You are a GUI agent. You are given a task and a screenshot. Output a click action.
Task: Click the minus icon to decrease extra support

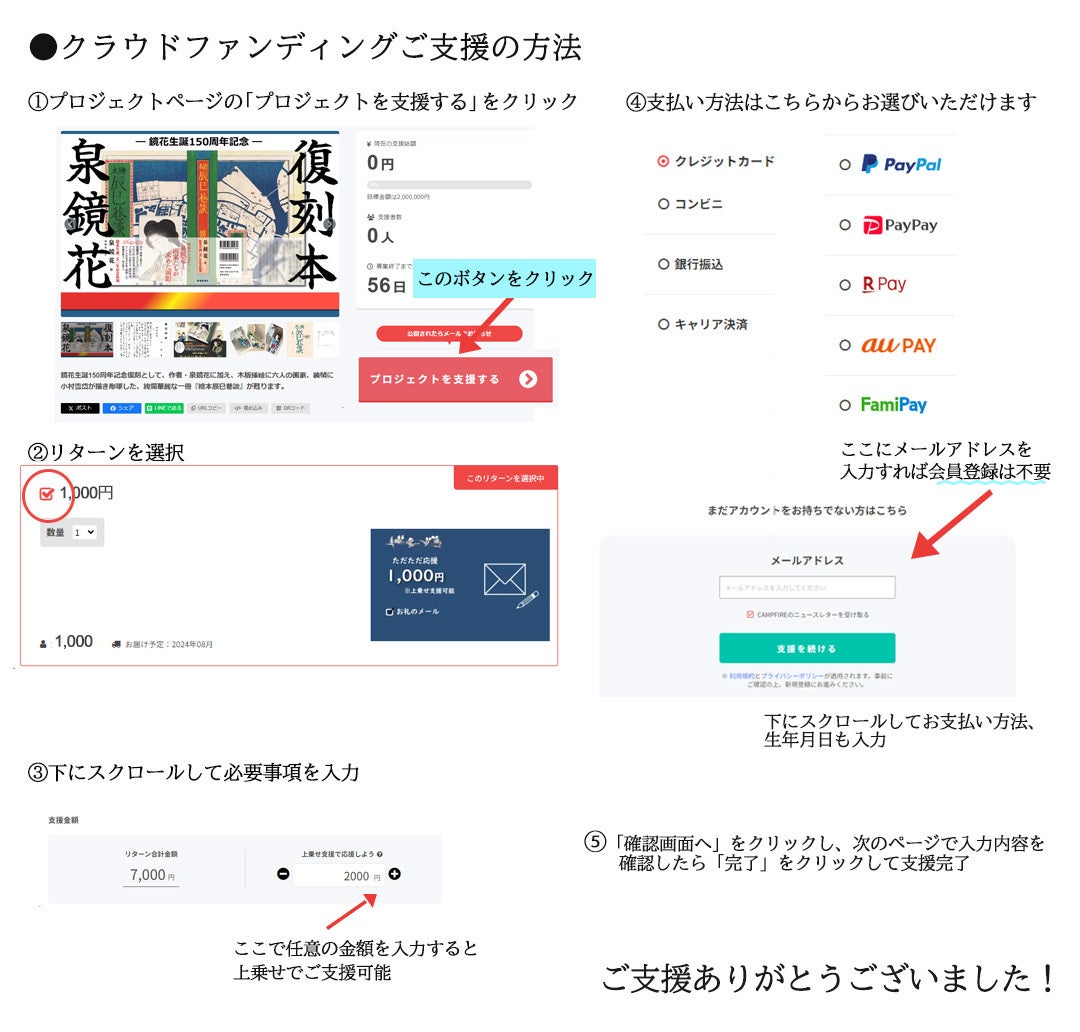click(284, 874)
